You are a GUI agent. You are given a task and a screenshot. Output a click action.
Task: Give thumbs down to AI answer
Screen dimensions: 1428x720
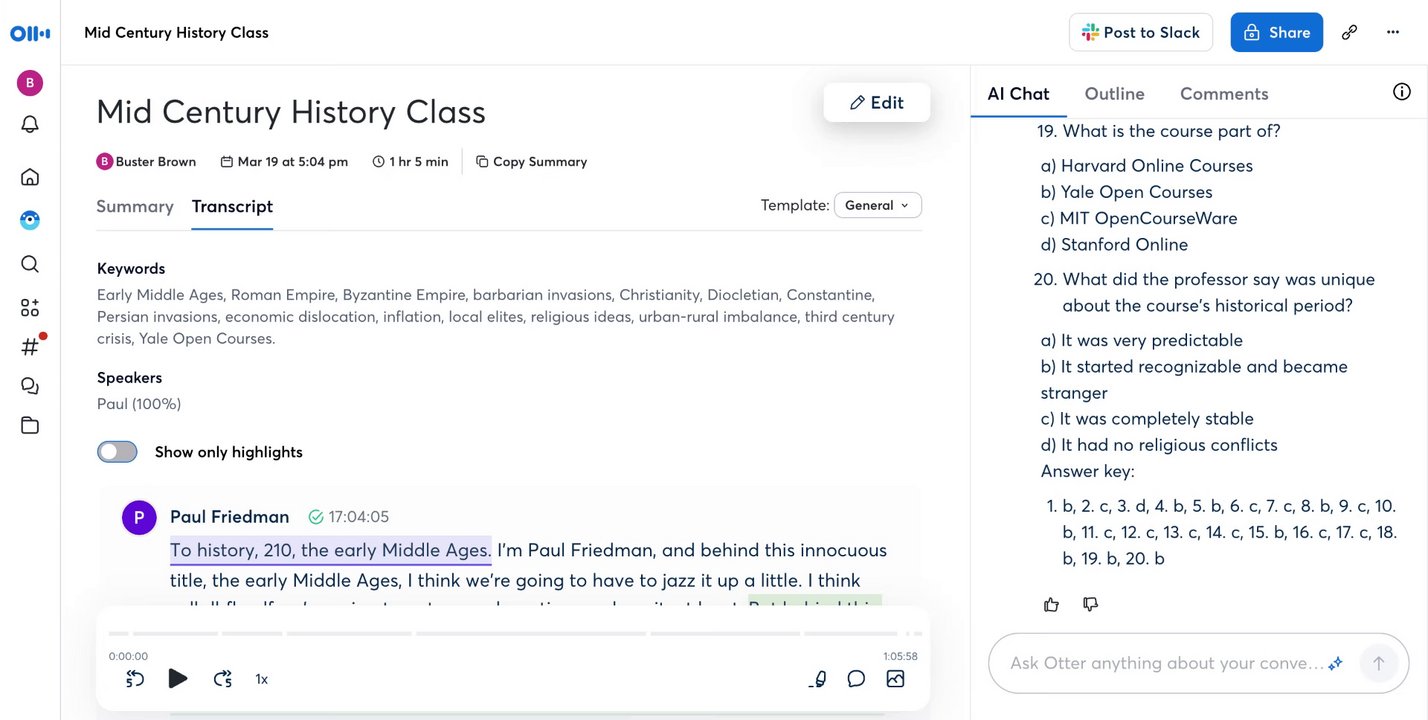coord(1091,604)
